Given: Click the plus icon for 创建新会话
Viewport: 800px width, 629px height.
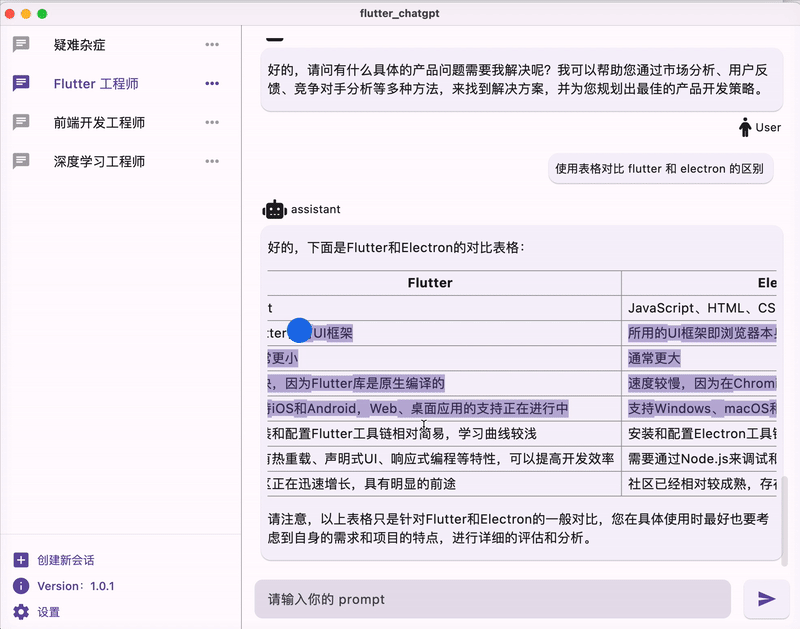Looking at the screenshot, I should coord(21,560).
